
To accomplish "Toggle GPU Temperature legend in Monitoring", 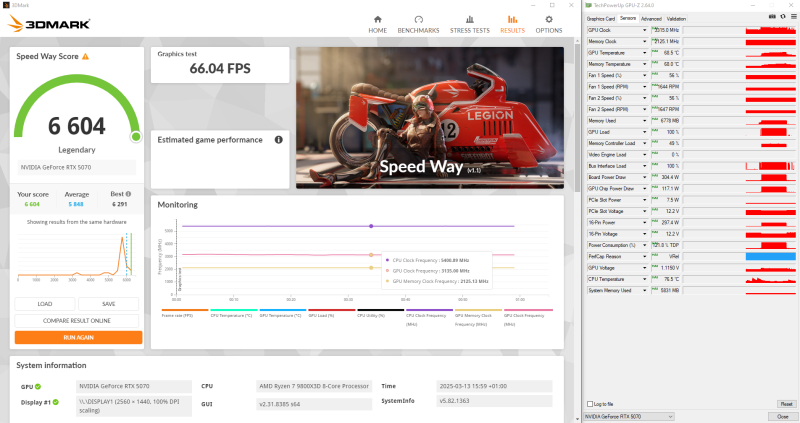I will [283, 313].
